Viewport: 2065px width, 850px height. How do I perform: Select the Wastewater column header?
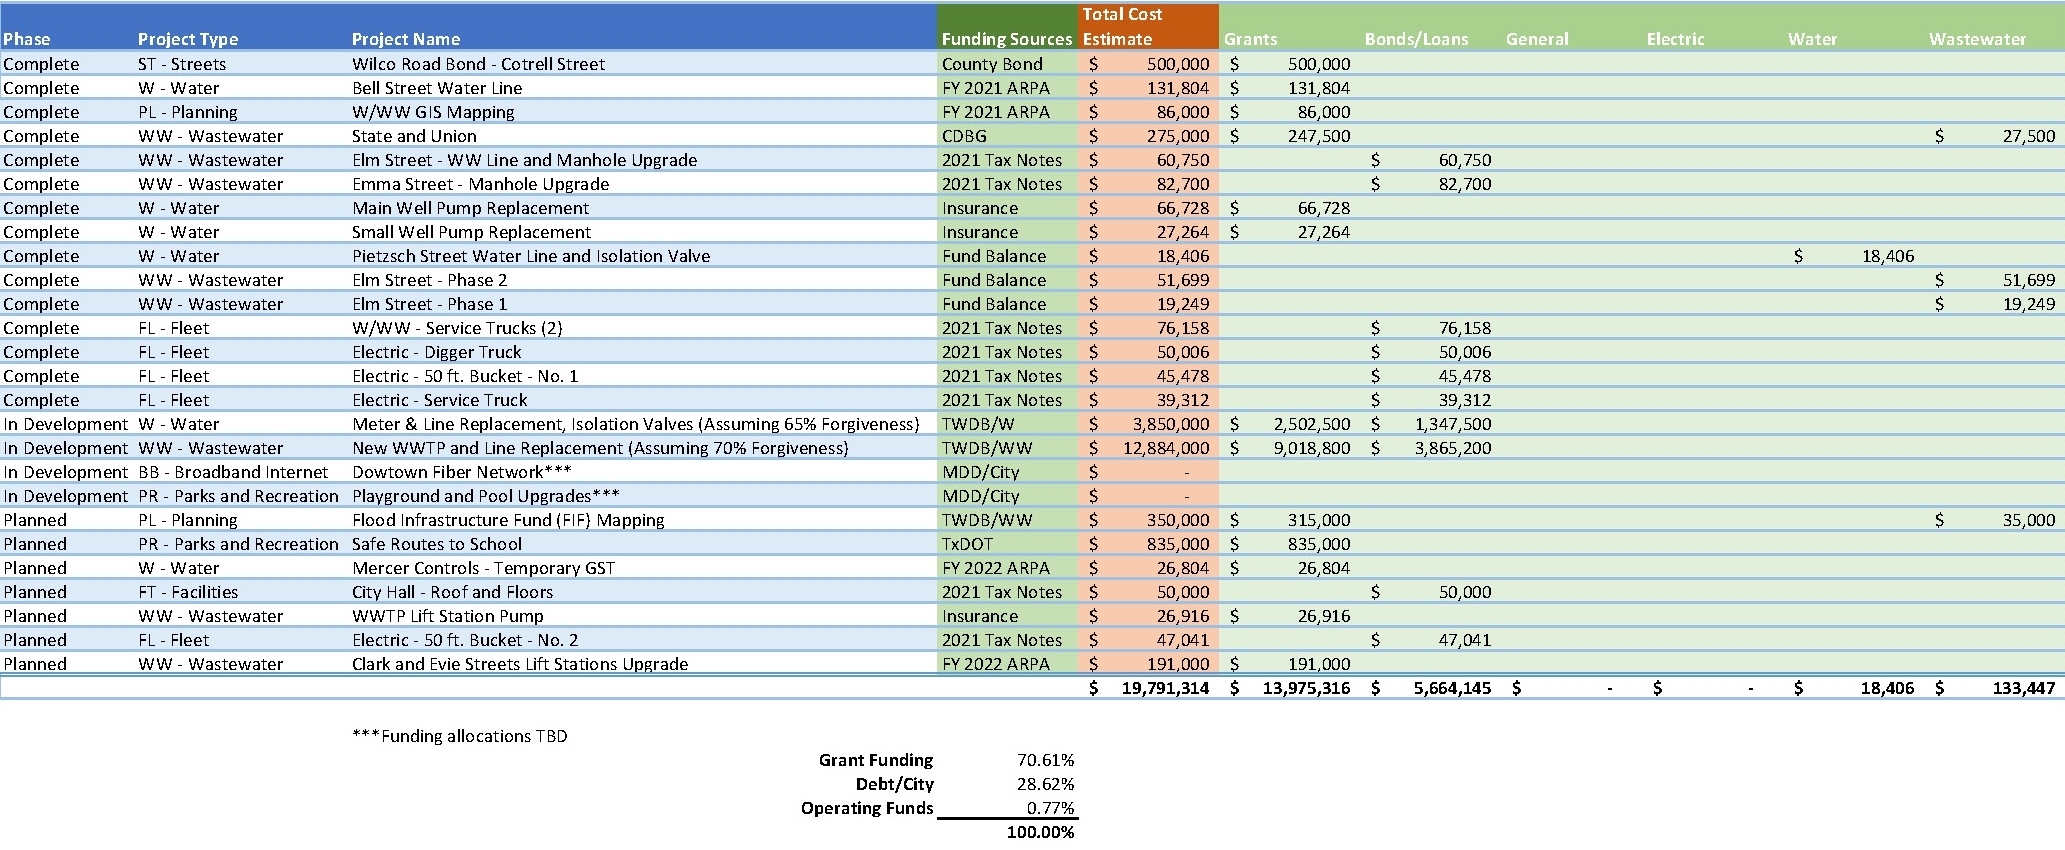[x=1977, y=39]
